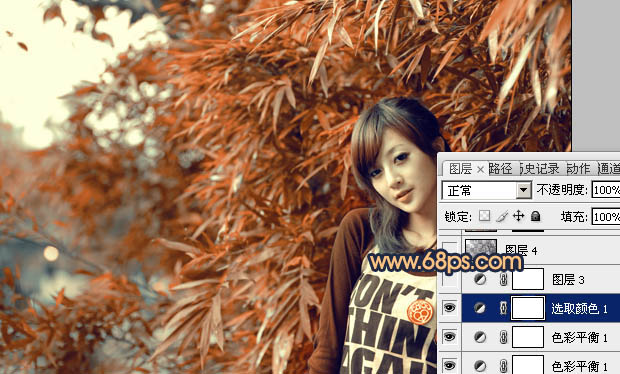Image resolution: width=620 pixels, height=374 pixels.
Task: Select 色彩平衡 1 layer name under 选取颜色 1
Action: coord(580,337)
